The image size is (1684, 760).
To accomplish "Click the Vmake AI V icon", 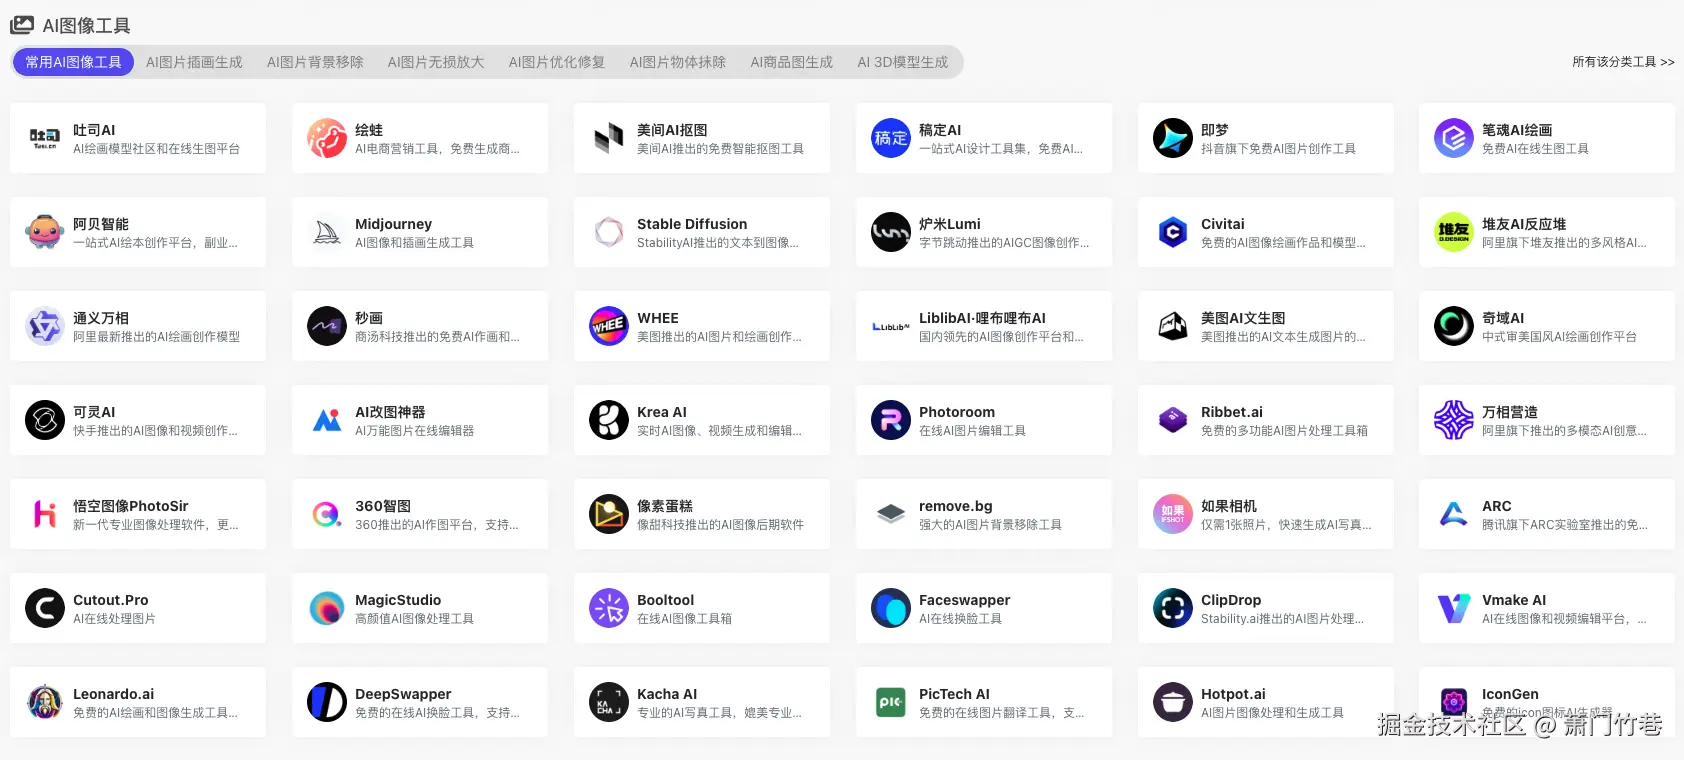I will click(1454, 608).
